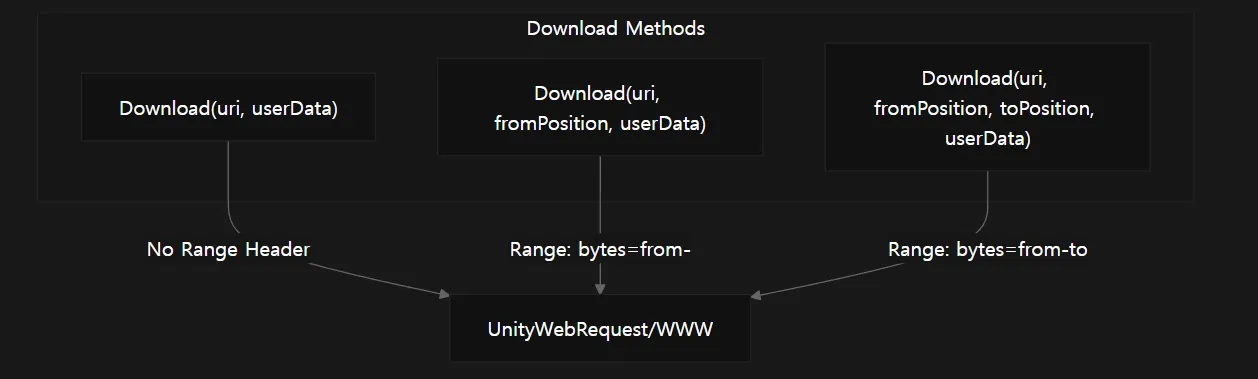This screenshot has width=1258, height=379.
Task: Select the No Range Header edge label
Action: [228, 250]
